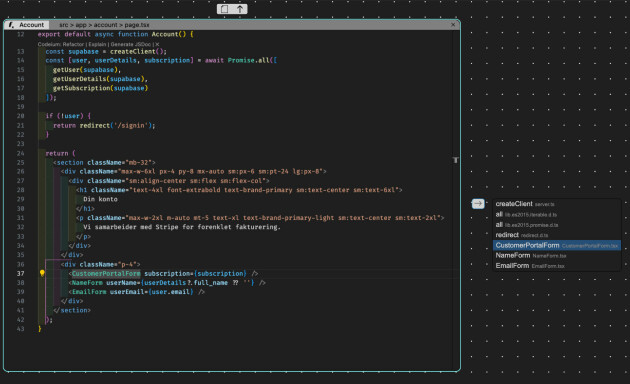Click the scrollbar marker in the code editor

(x=455, y=160)
